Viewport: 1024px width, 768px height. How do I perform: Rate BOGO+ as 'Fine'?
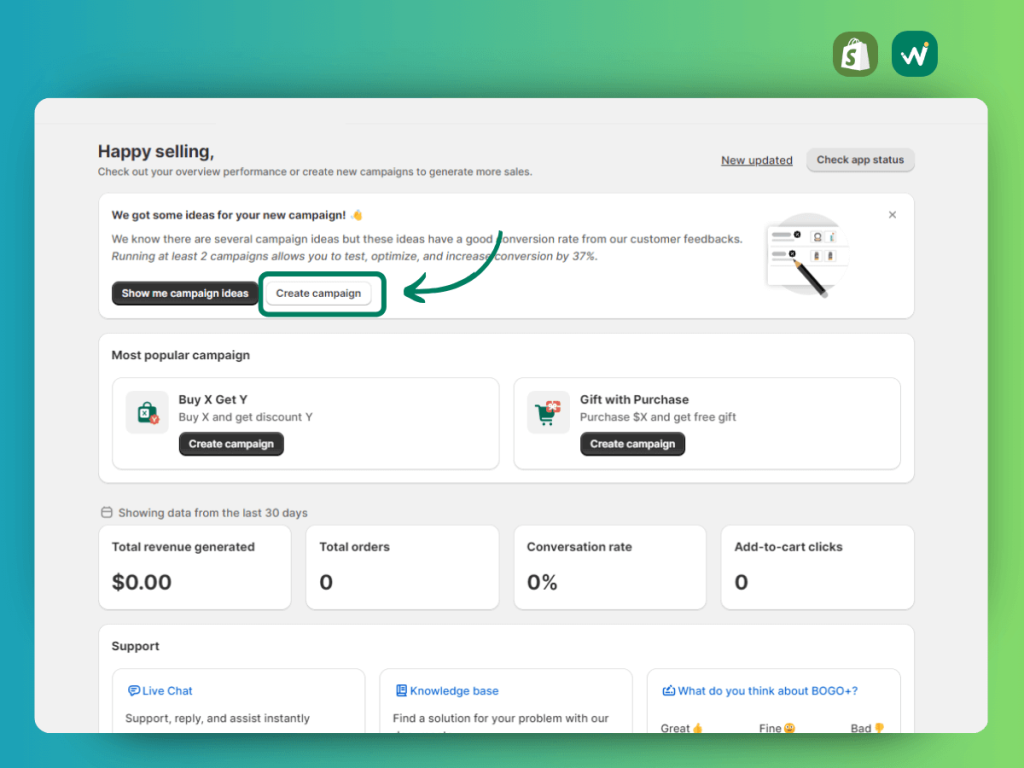[776, 728]
